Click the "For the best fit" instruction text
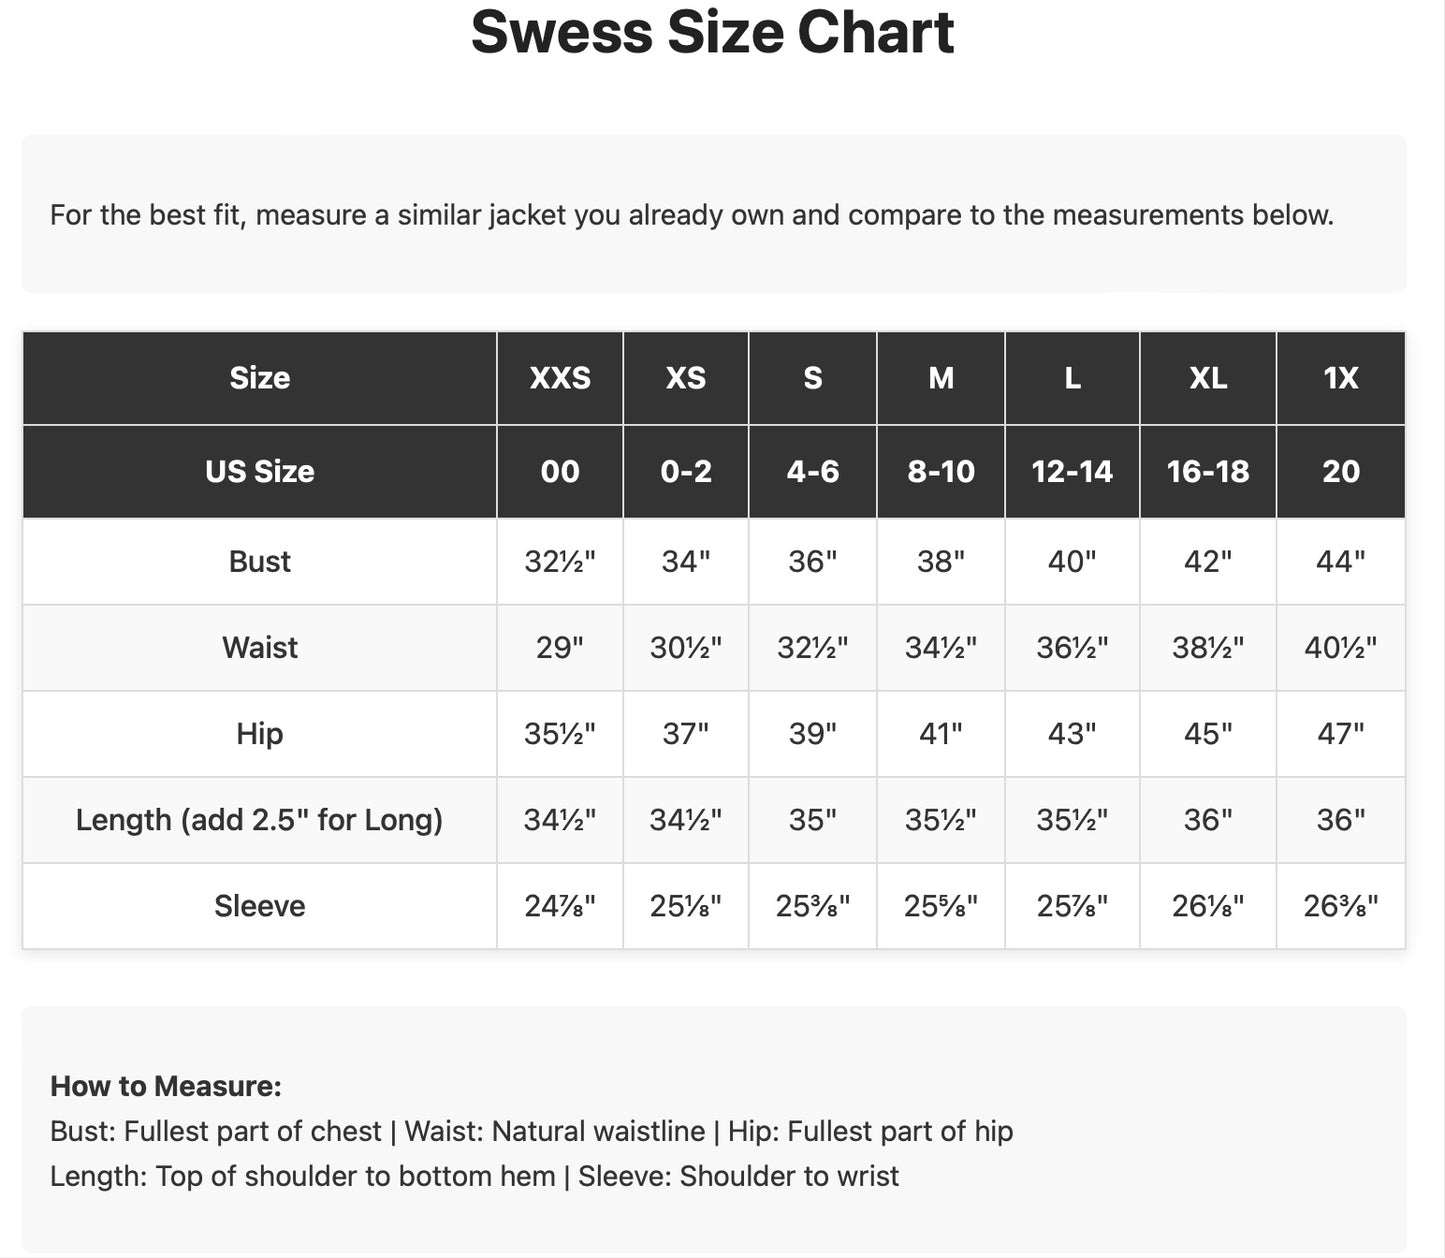Viewport: 1445px width, 1258px height. pyautogui.click(x=692, y=215)
